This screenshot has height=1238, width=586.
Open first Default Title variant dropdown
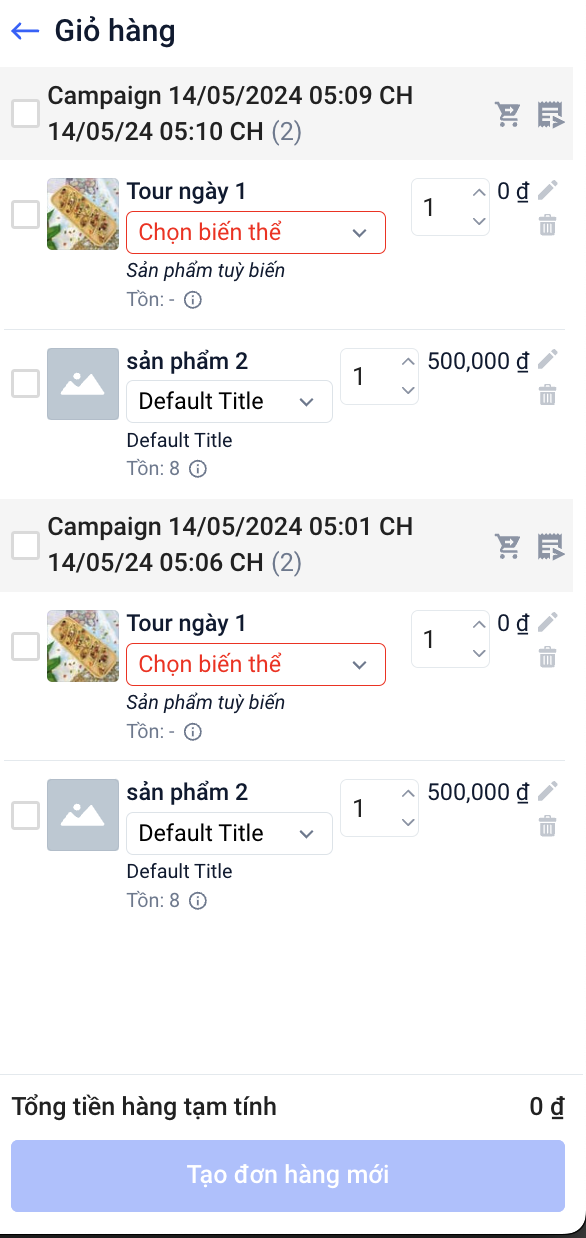229,401
